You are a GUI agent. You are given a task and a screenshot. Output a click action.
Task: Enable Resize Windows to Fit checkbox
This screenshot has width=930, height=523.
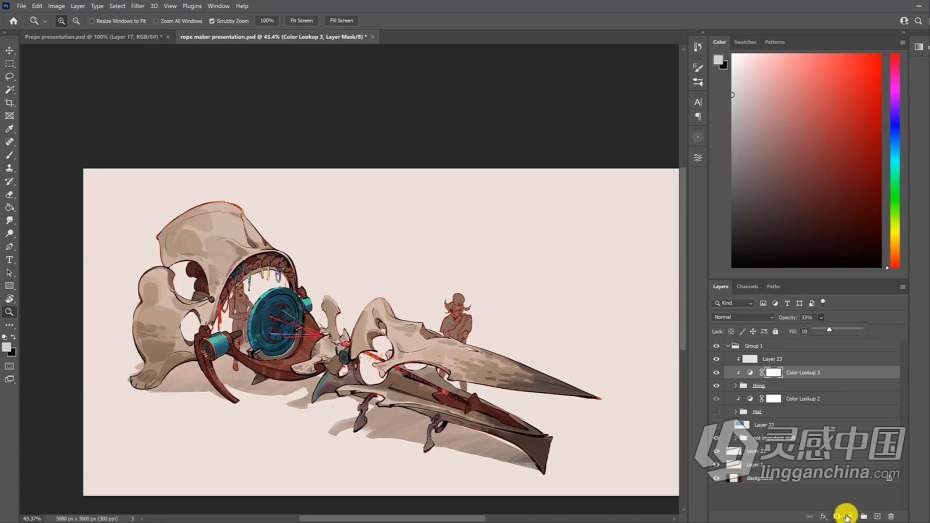coord(93,20)
